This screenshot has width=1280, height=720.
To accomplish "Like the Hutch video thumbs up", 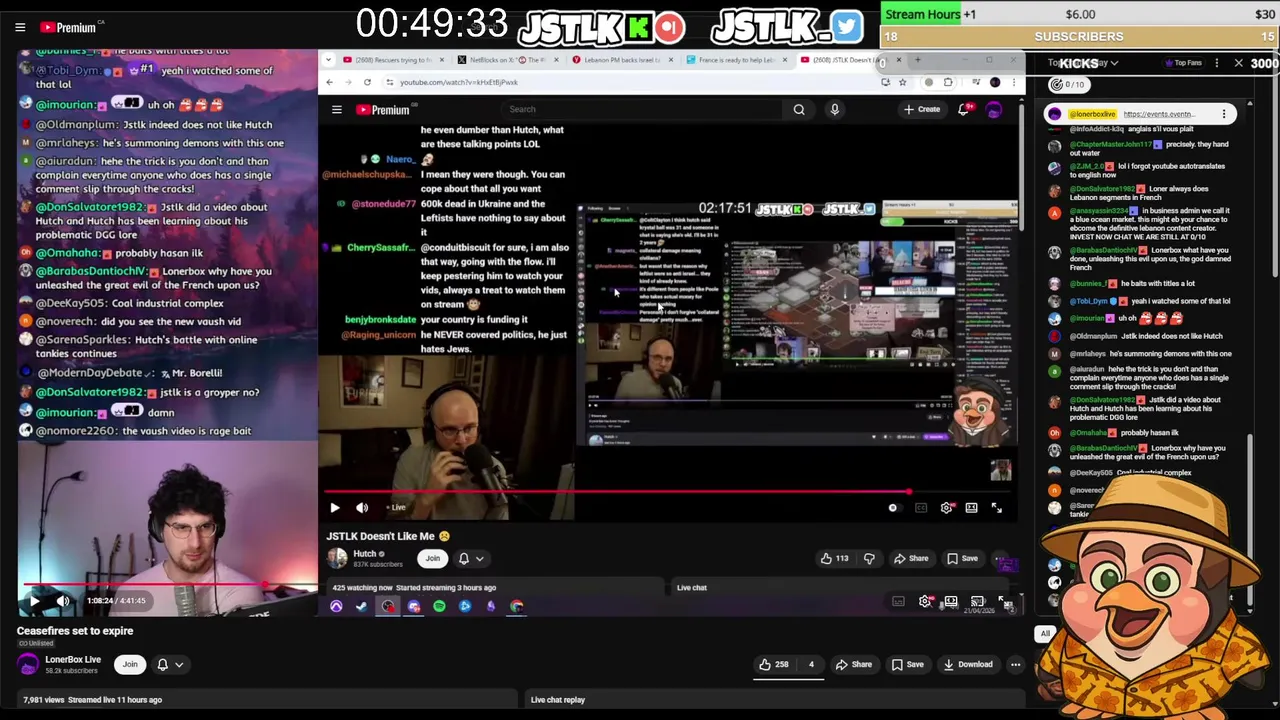I will [834, 559].
